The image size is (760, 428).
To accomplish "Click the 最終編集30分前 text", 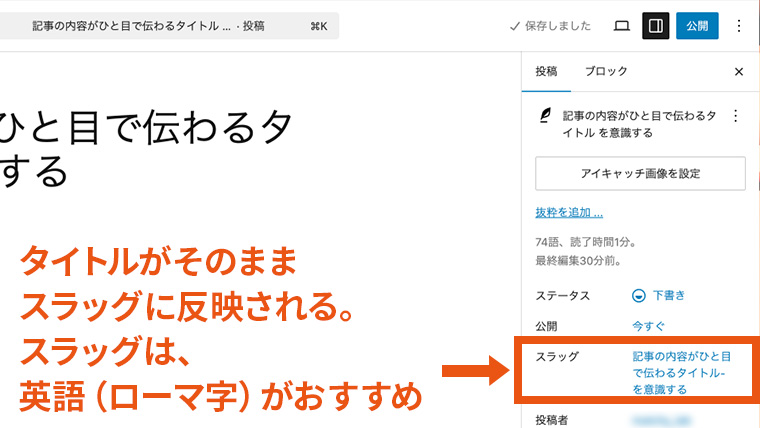I will [x=578, y=261].
